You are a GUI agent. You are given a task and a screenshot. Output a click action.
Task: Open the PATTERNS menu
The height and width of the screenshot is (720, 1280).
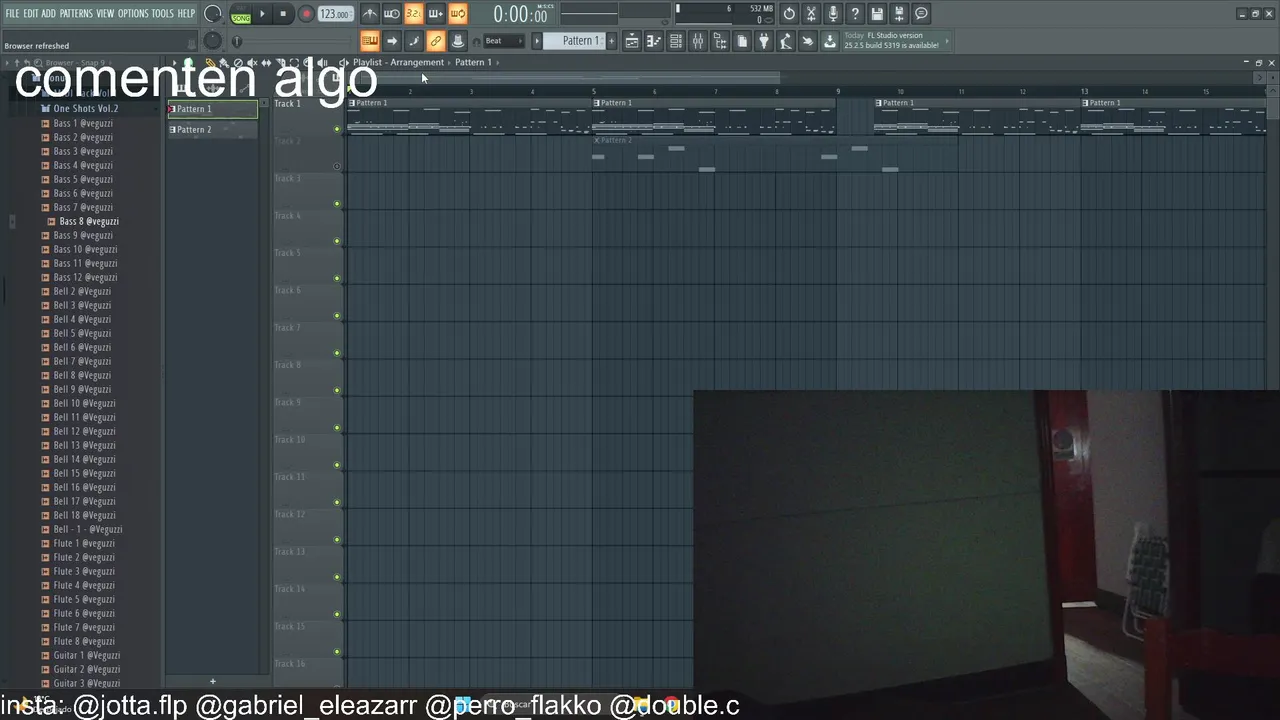point(76,14)
